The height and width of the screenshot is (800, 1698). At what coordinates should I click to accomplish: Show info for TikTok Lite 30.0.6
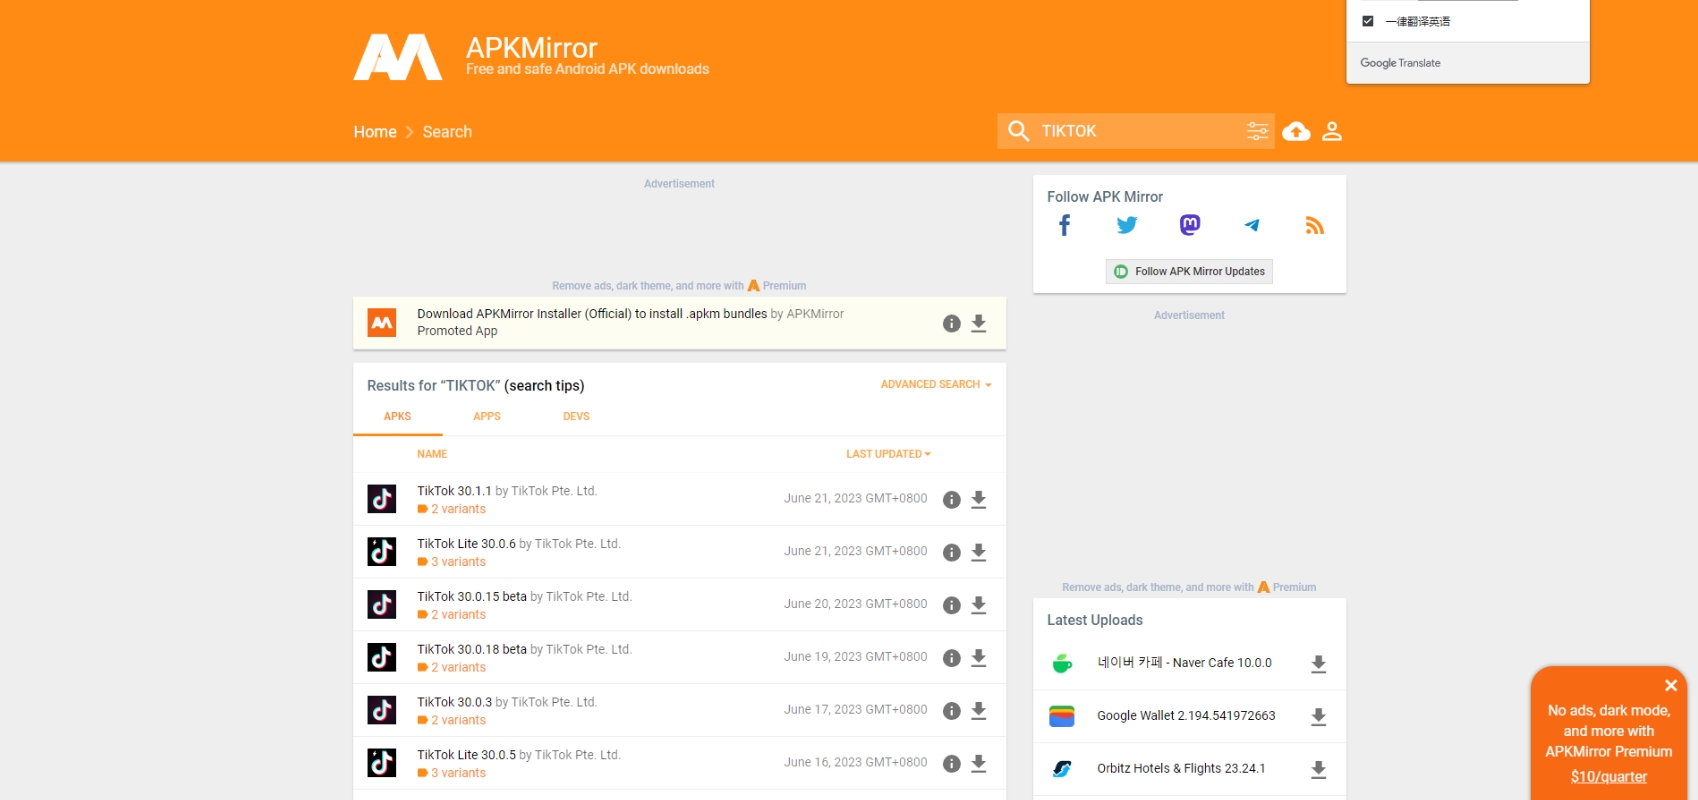click(x=951, y=552)
